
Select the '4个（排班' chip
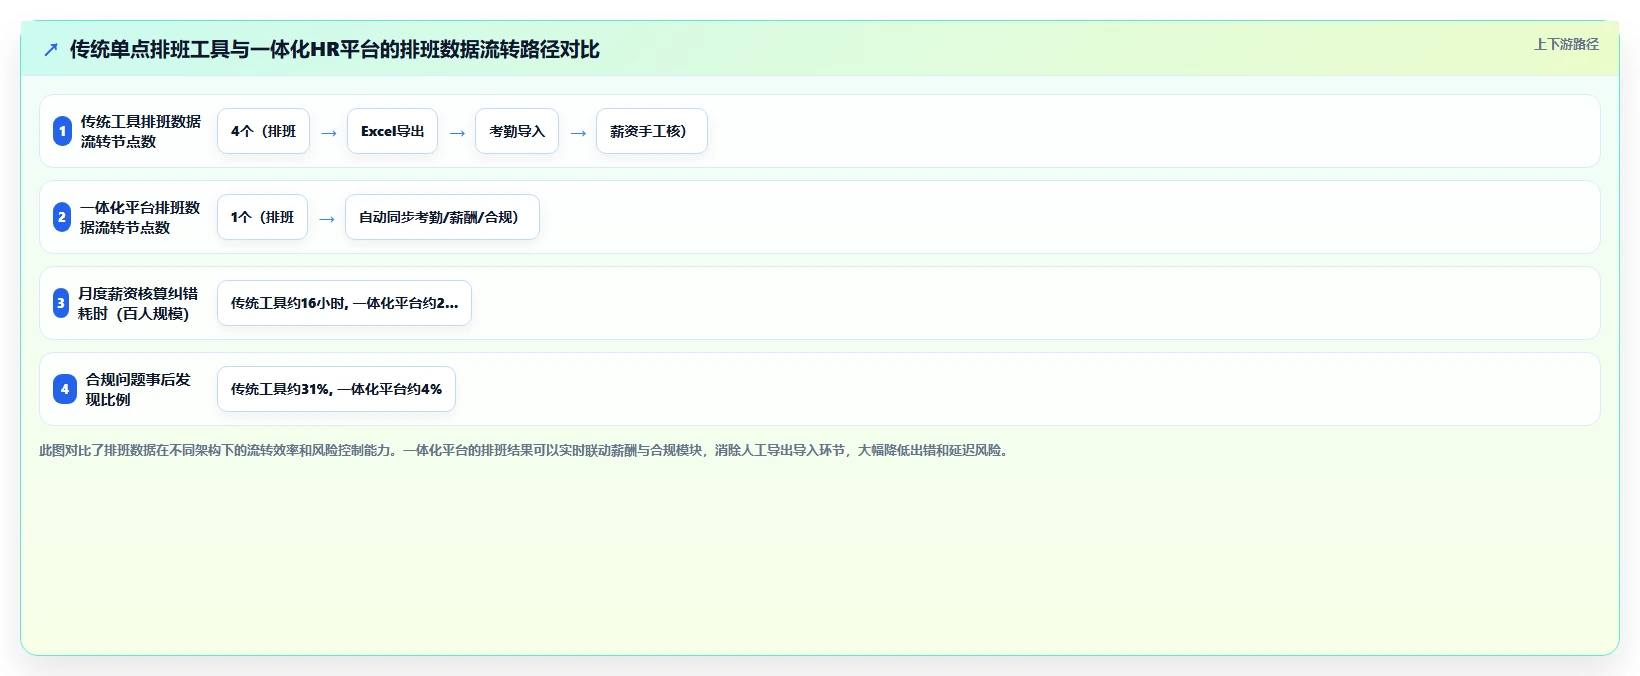coord(263,131)
